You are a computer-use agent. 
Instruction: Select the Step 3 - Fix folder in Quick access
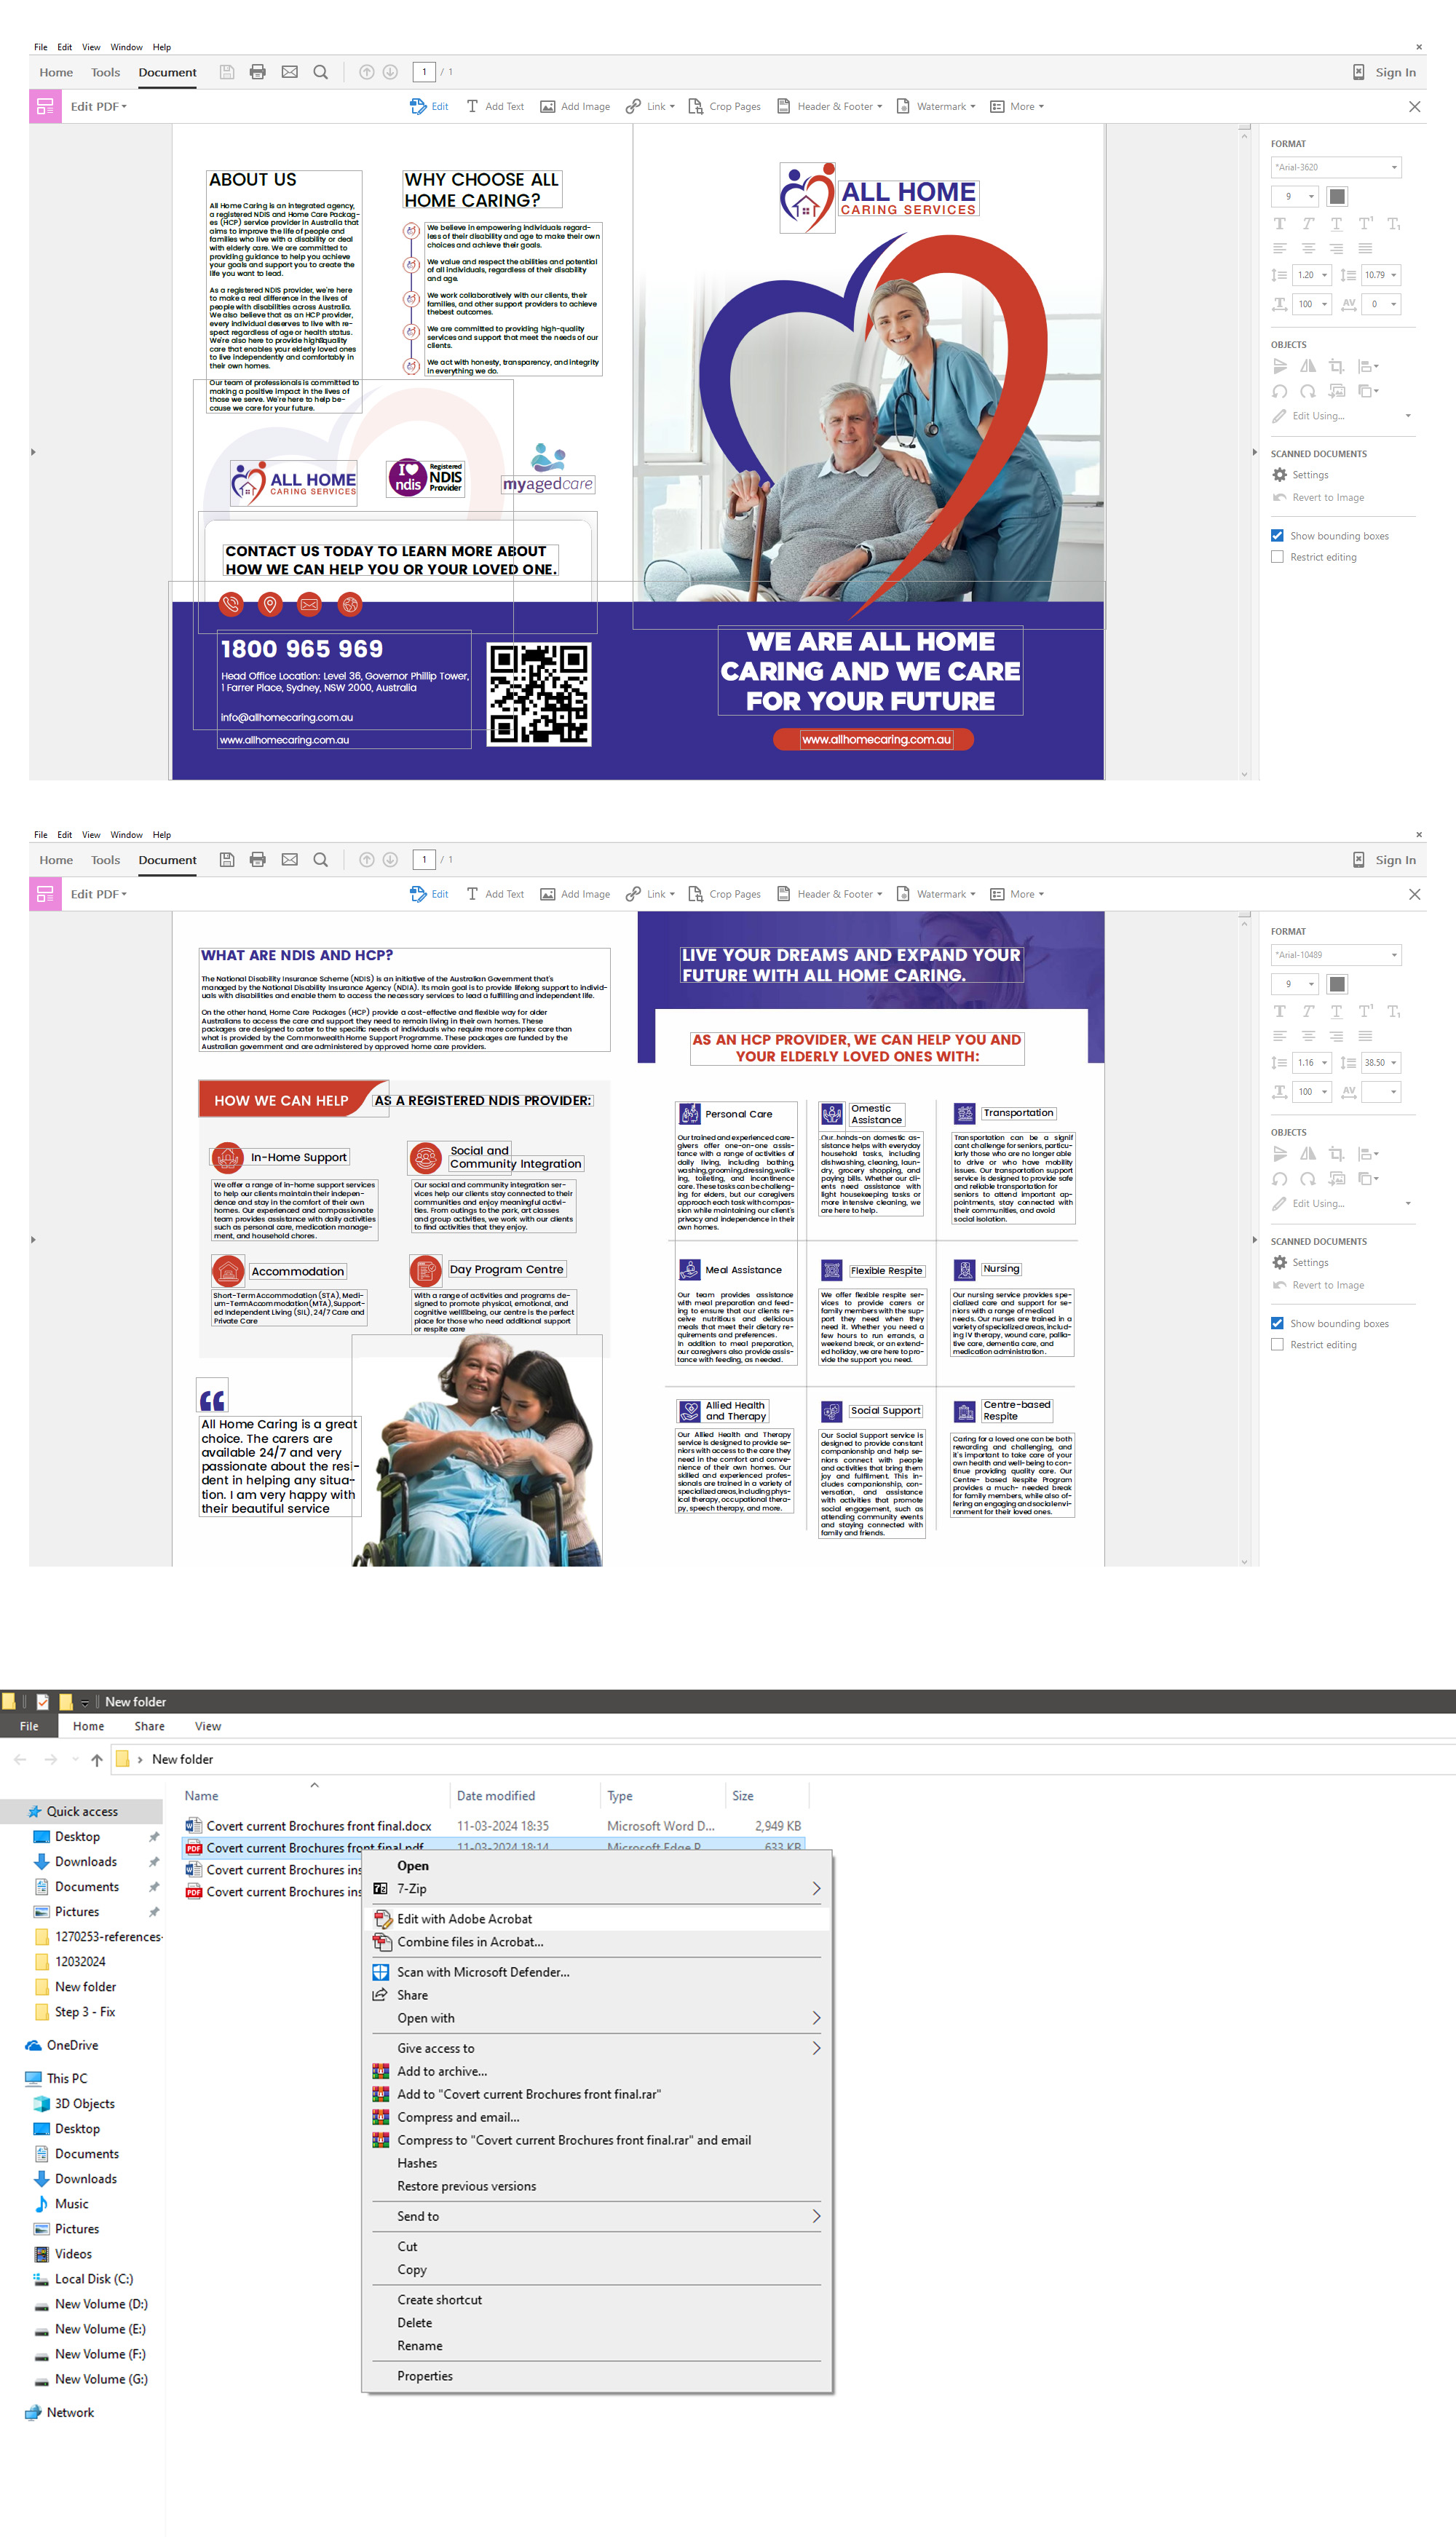[85, 2012]
